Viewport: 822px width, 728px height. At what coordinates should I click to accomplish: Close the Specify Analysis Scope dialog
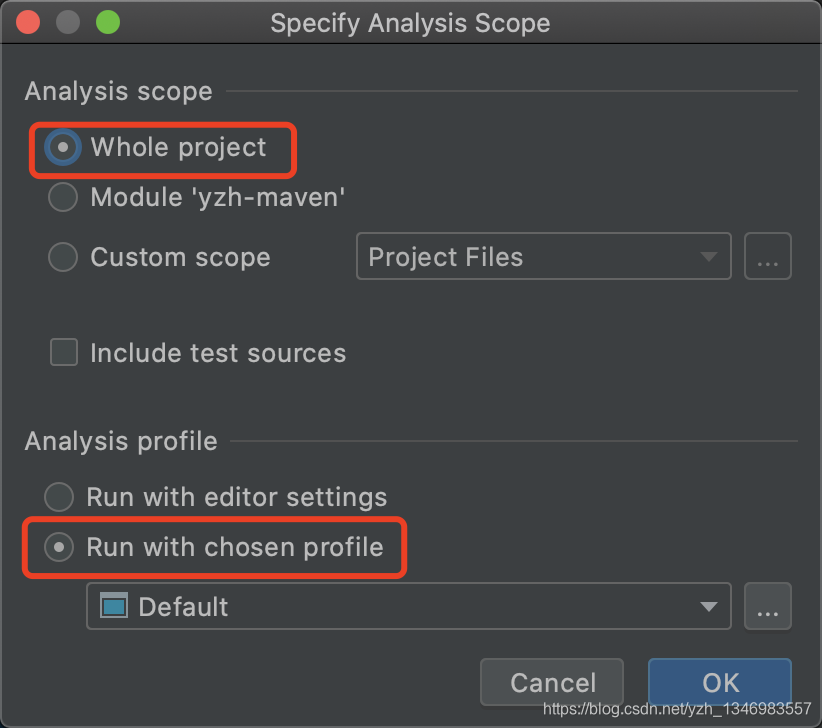pos(29,22)
